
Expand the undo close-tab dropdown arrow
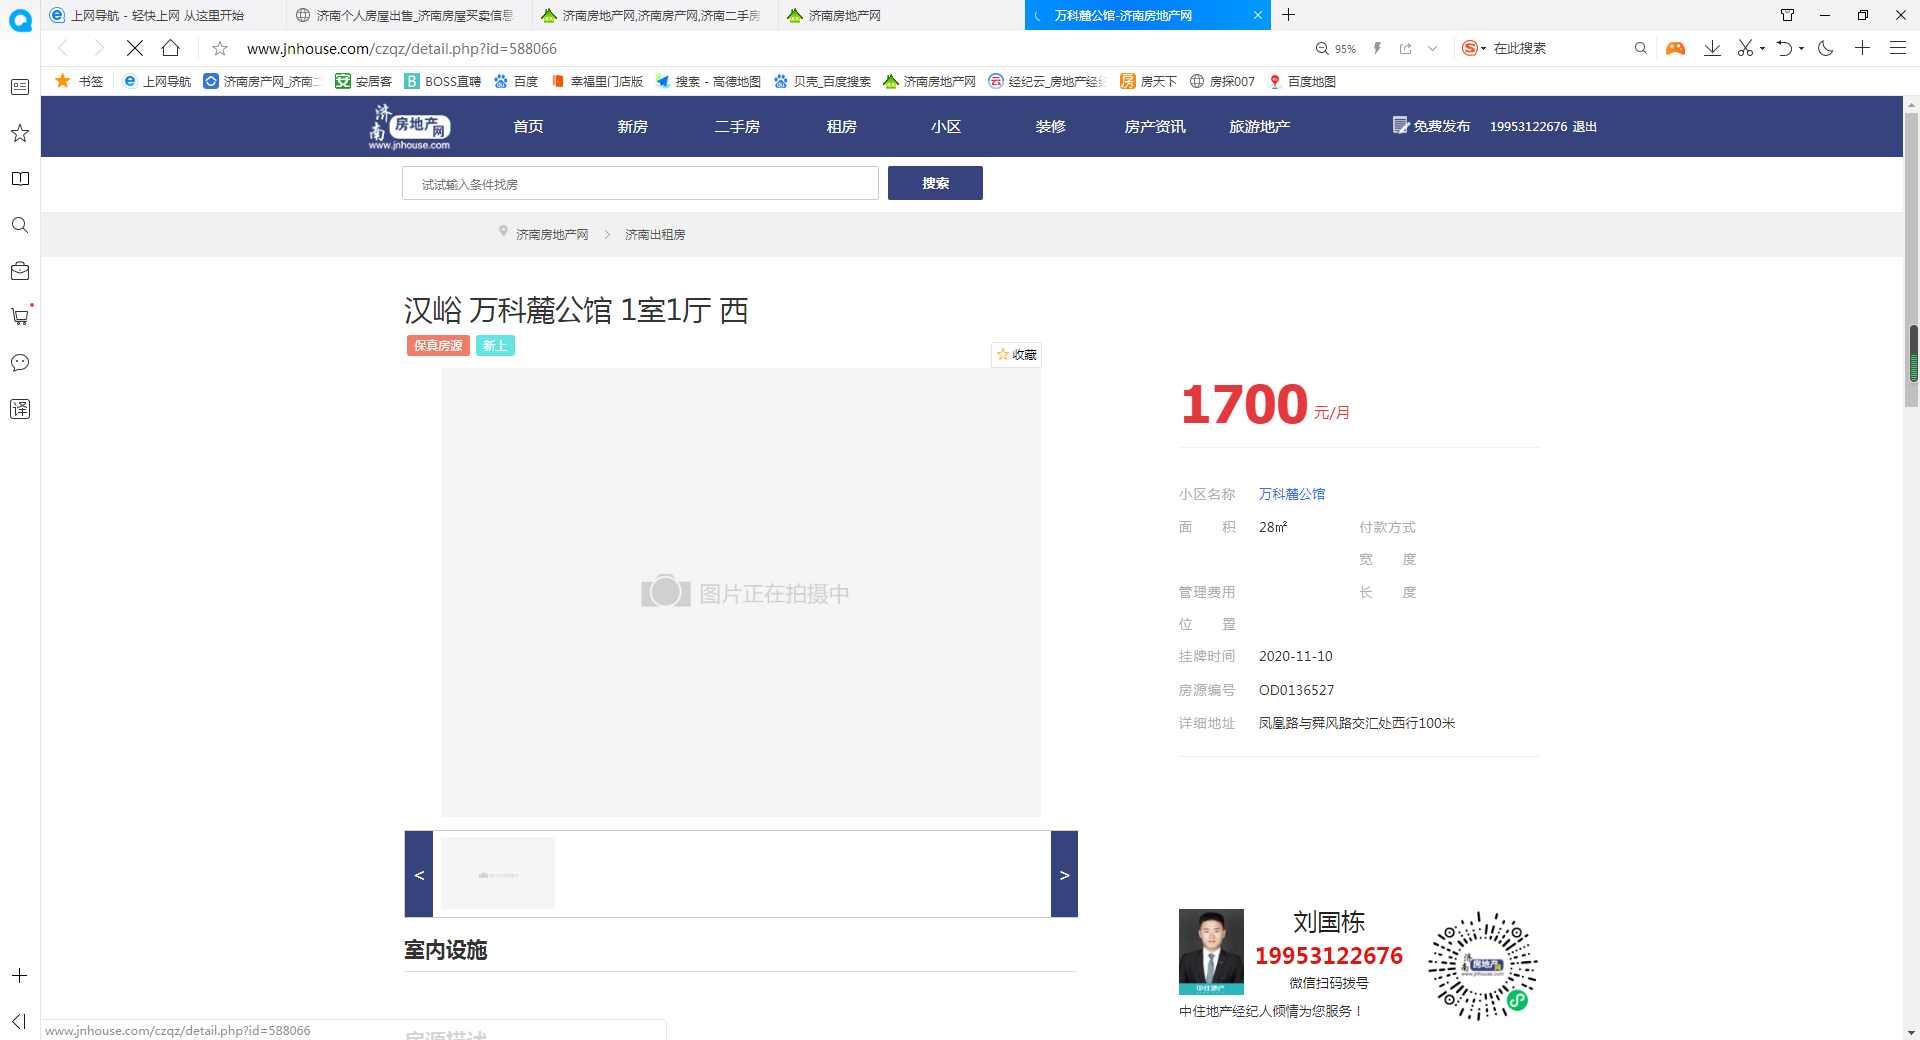coord(1802,48)
